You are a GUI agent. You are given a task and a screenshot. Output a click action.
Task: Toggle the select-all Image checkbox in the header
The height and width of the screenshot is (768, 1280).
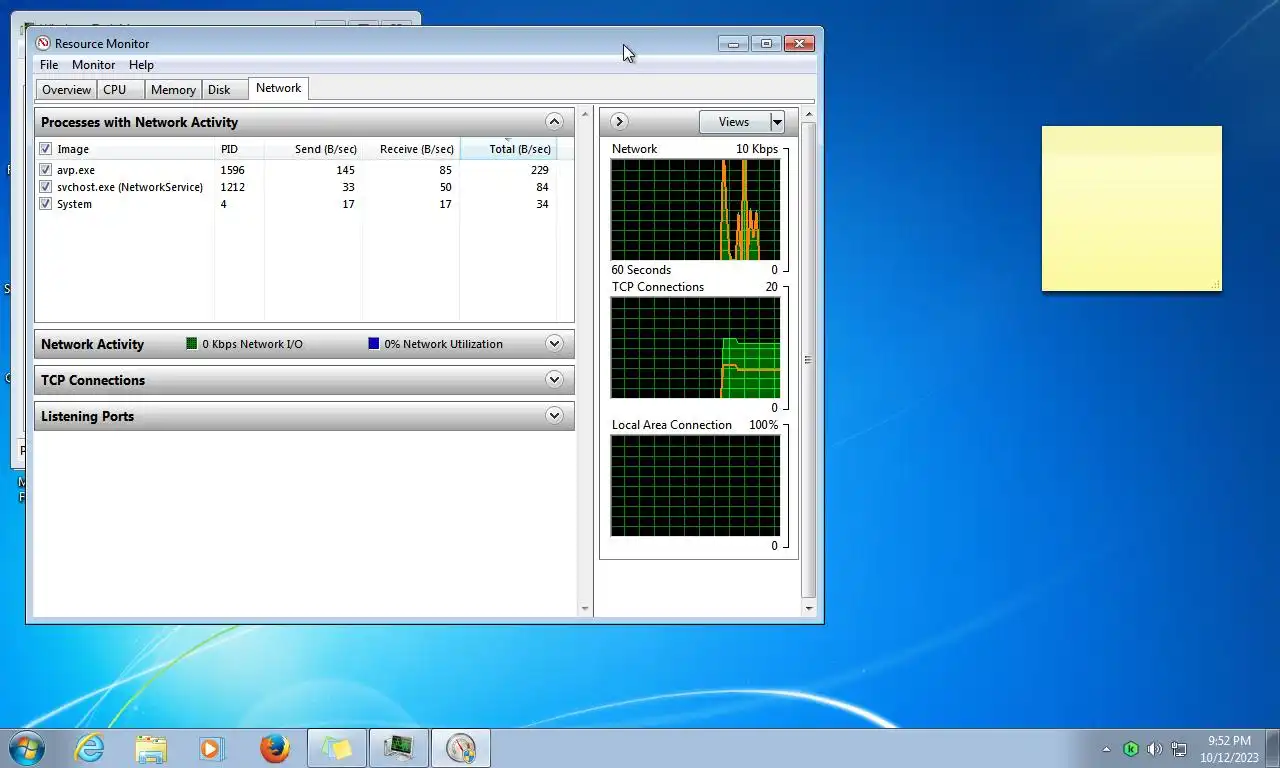pos(45,149)
